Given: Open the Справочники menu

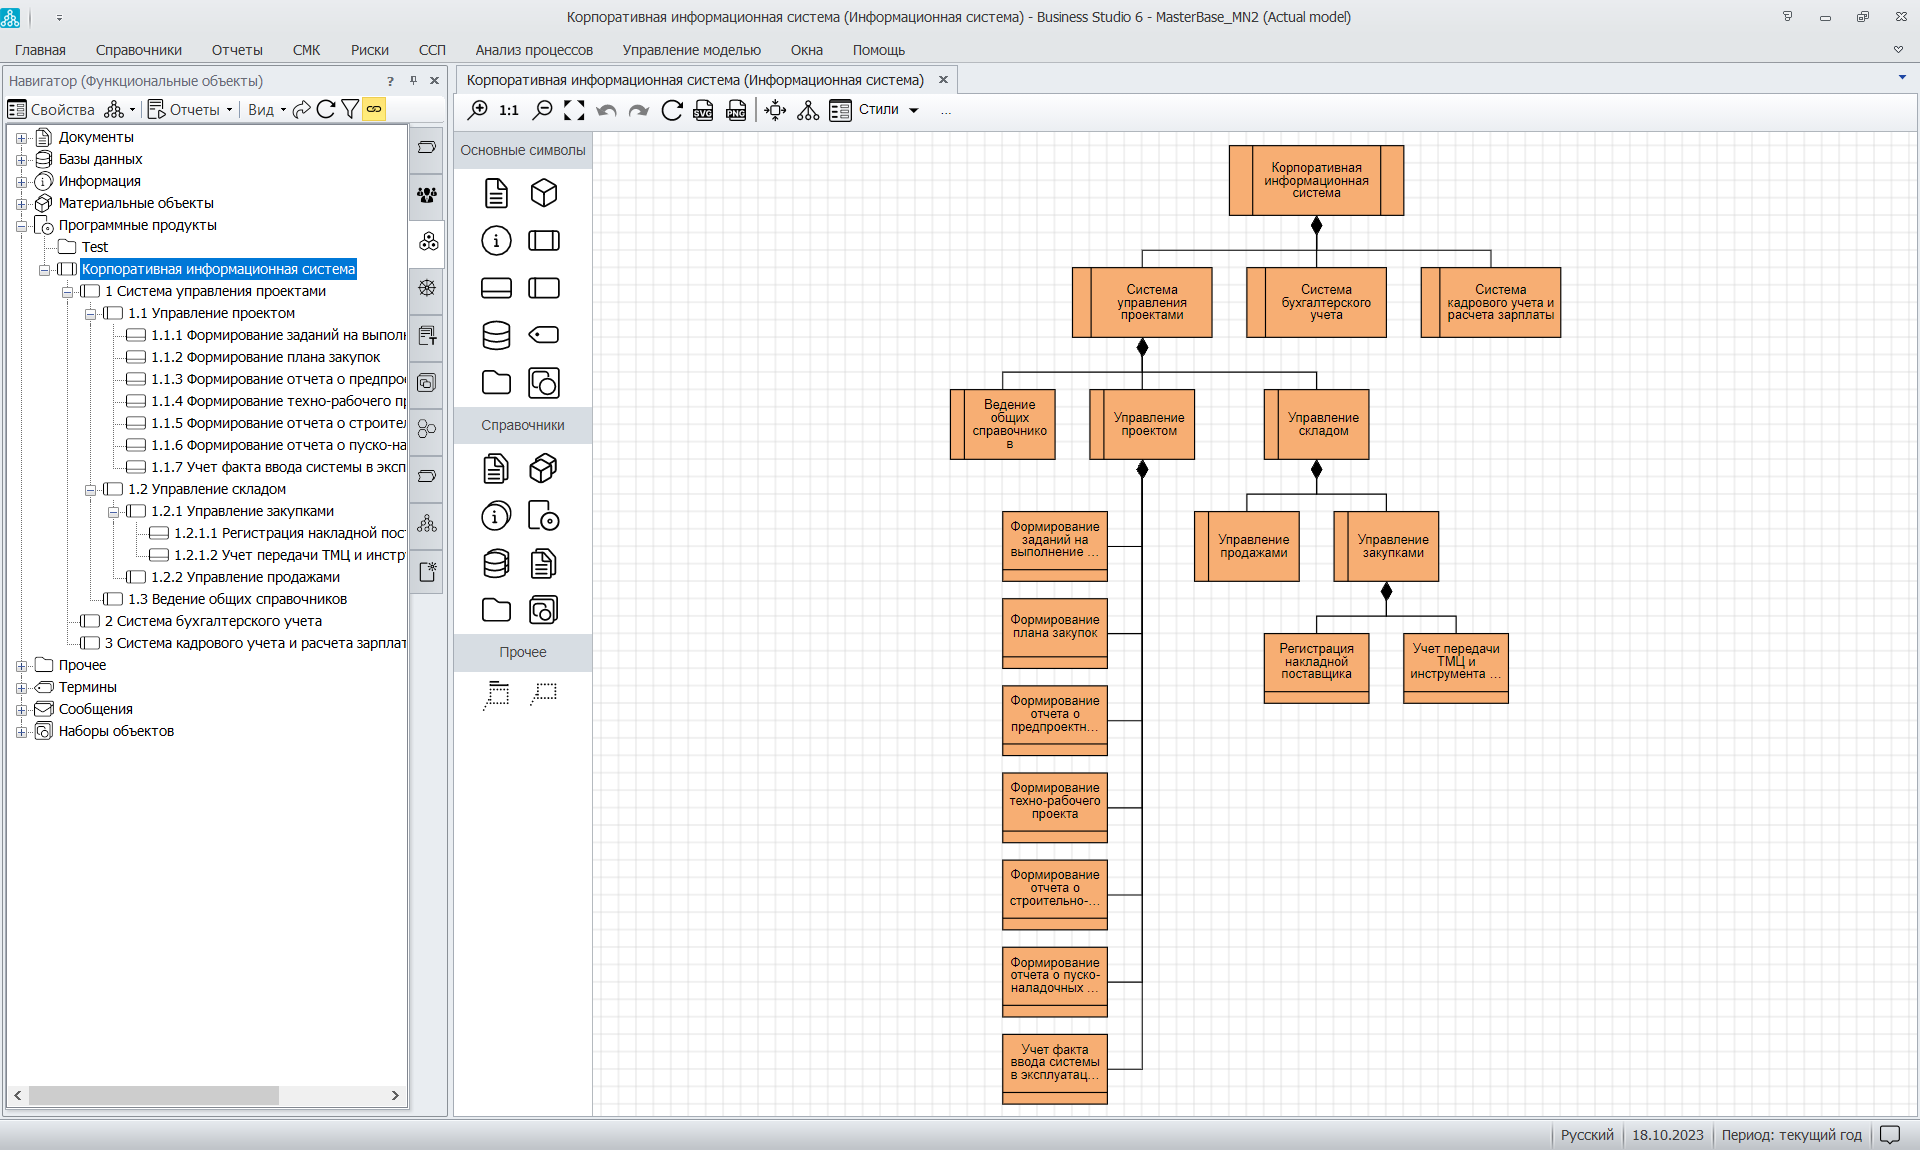Looking at the screenshot, I should (138, 50).
